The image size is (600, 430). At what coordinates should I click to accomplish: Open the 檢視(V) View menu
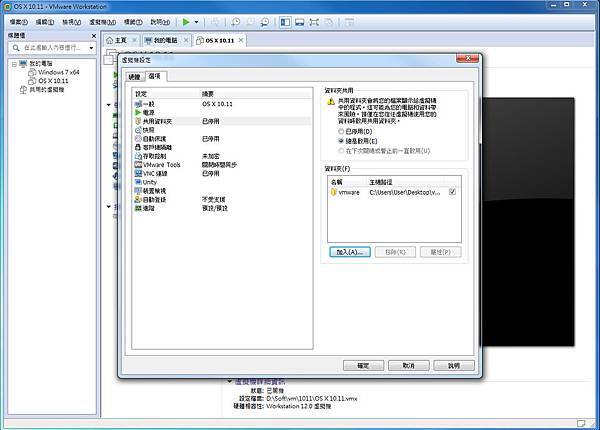click(x=72, y=22)
